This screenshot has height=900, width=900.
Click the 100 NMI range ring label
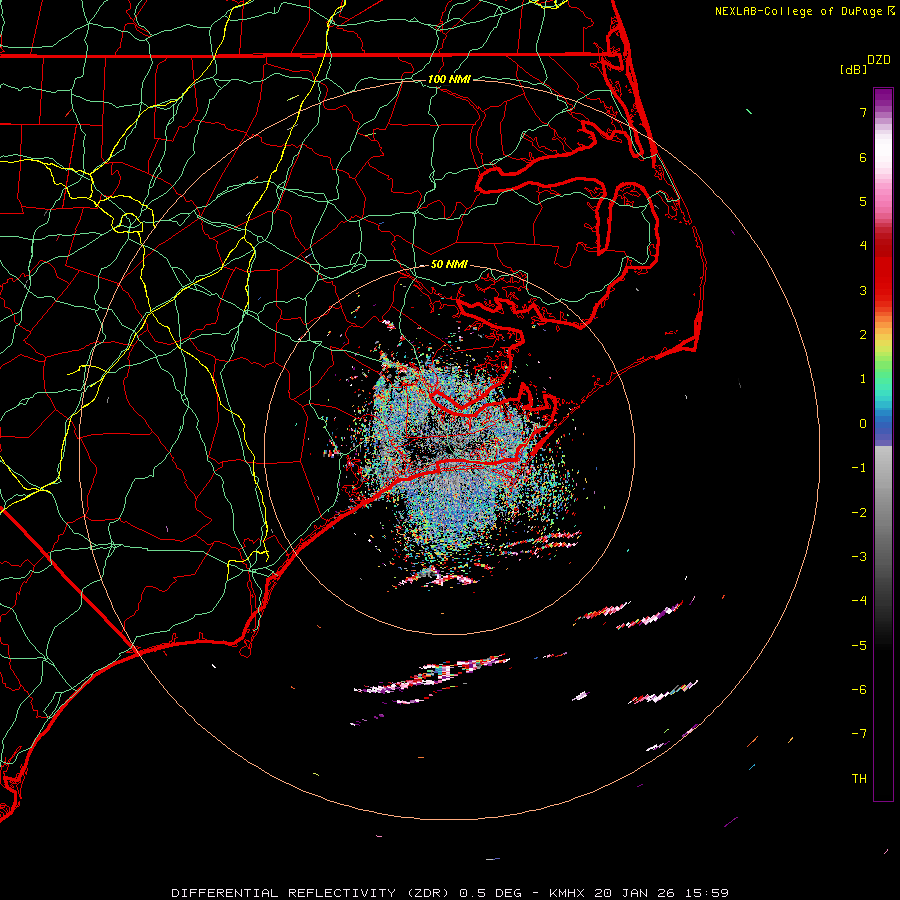tap(449, 79)
